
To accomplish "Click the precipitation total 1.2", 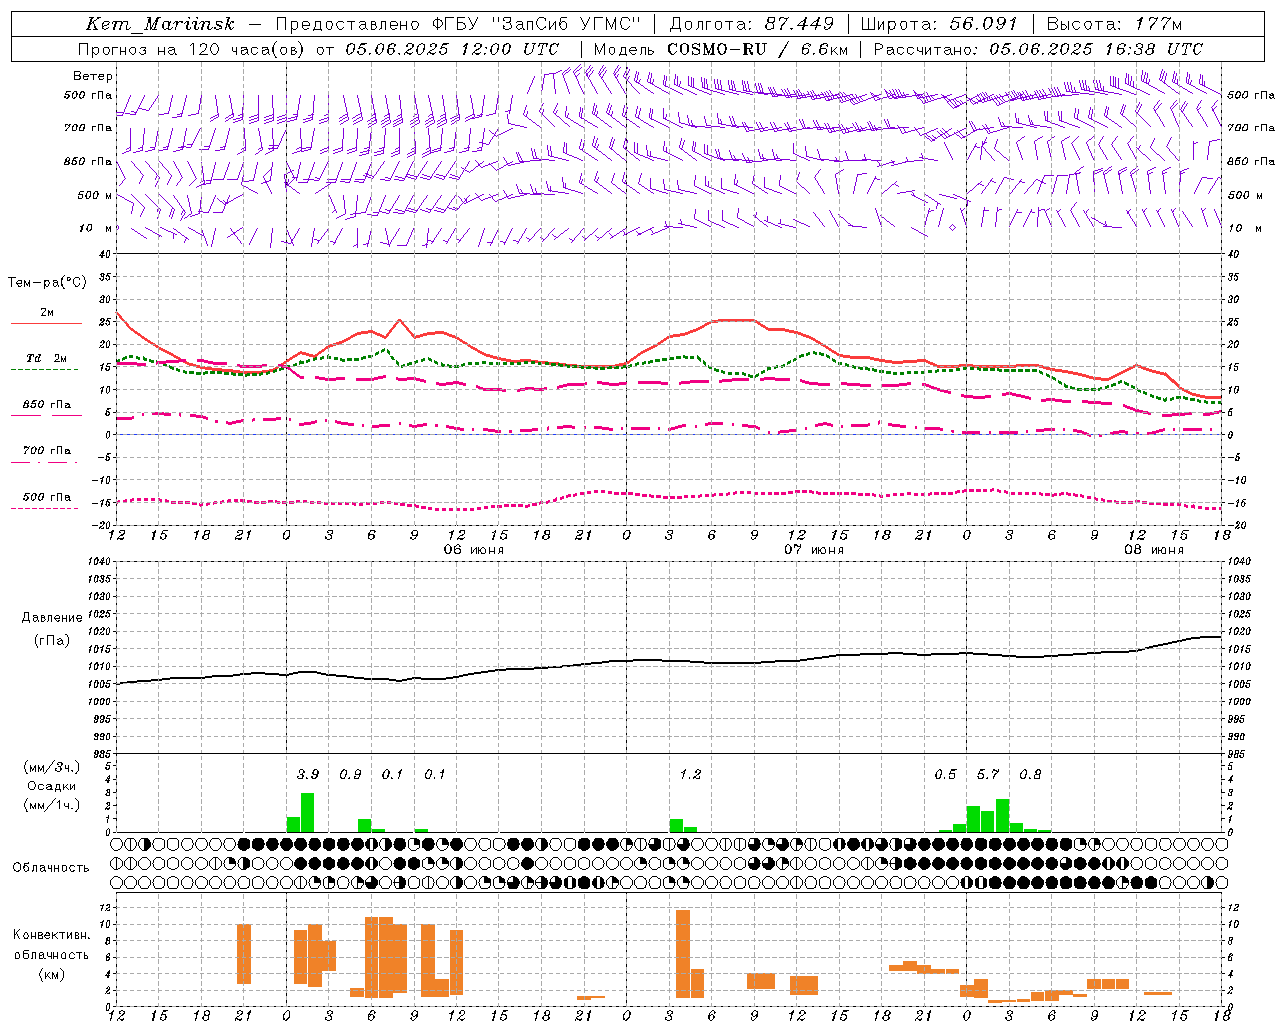I will (x=690, y=774).
